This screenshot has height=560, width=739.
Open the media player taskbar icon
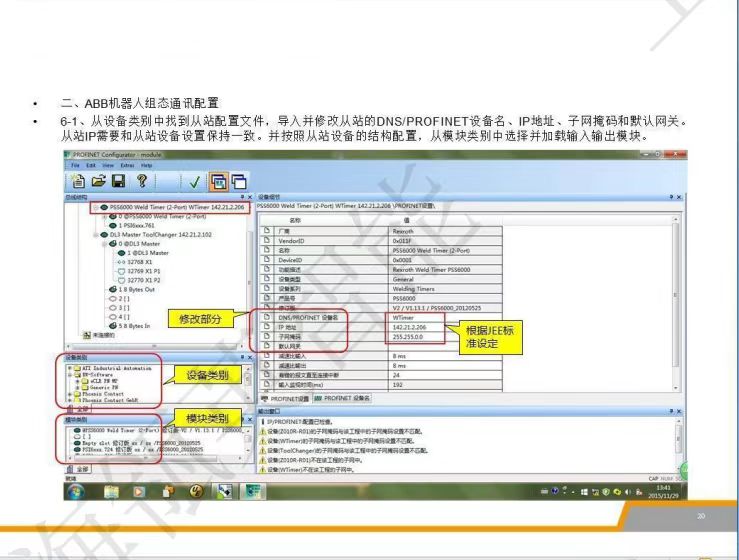139,492
